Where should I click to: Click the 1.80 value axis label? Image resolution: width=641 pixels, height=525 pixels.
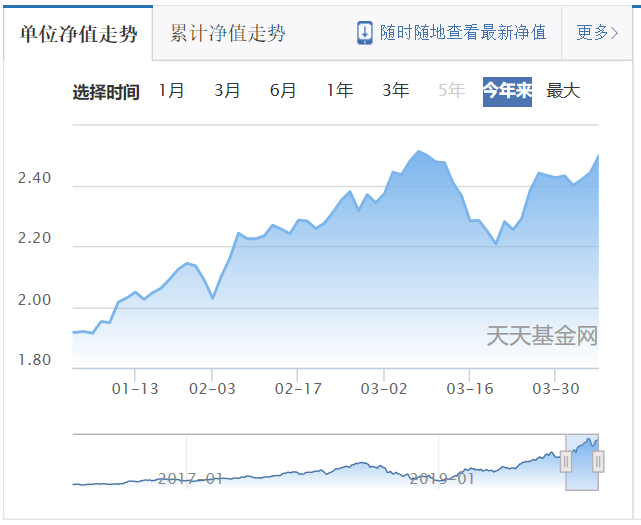pos(34,360)
